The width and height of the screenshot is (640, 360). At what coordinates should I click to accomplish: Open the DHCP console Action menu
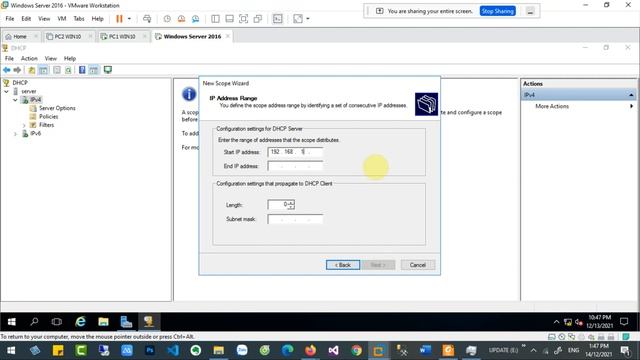point(29,58)
